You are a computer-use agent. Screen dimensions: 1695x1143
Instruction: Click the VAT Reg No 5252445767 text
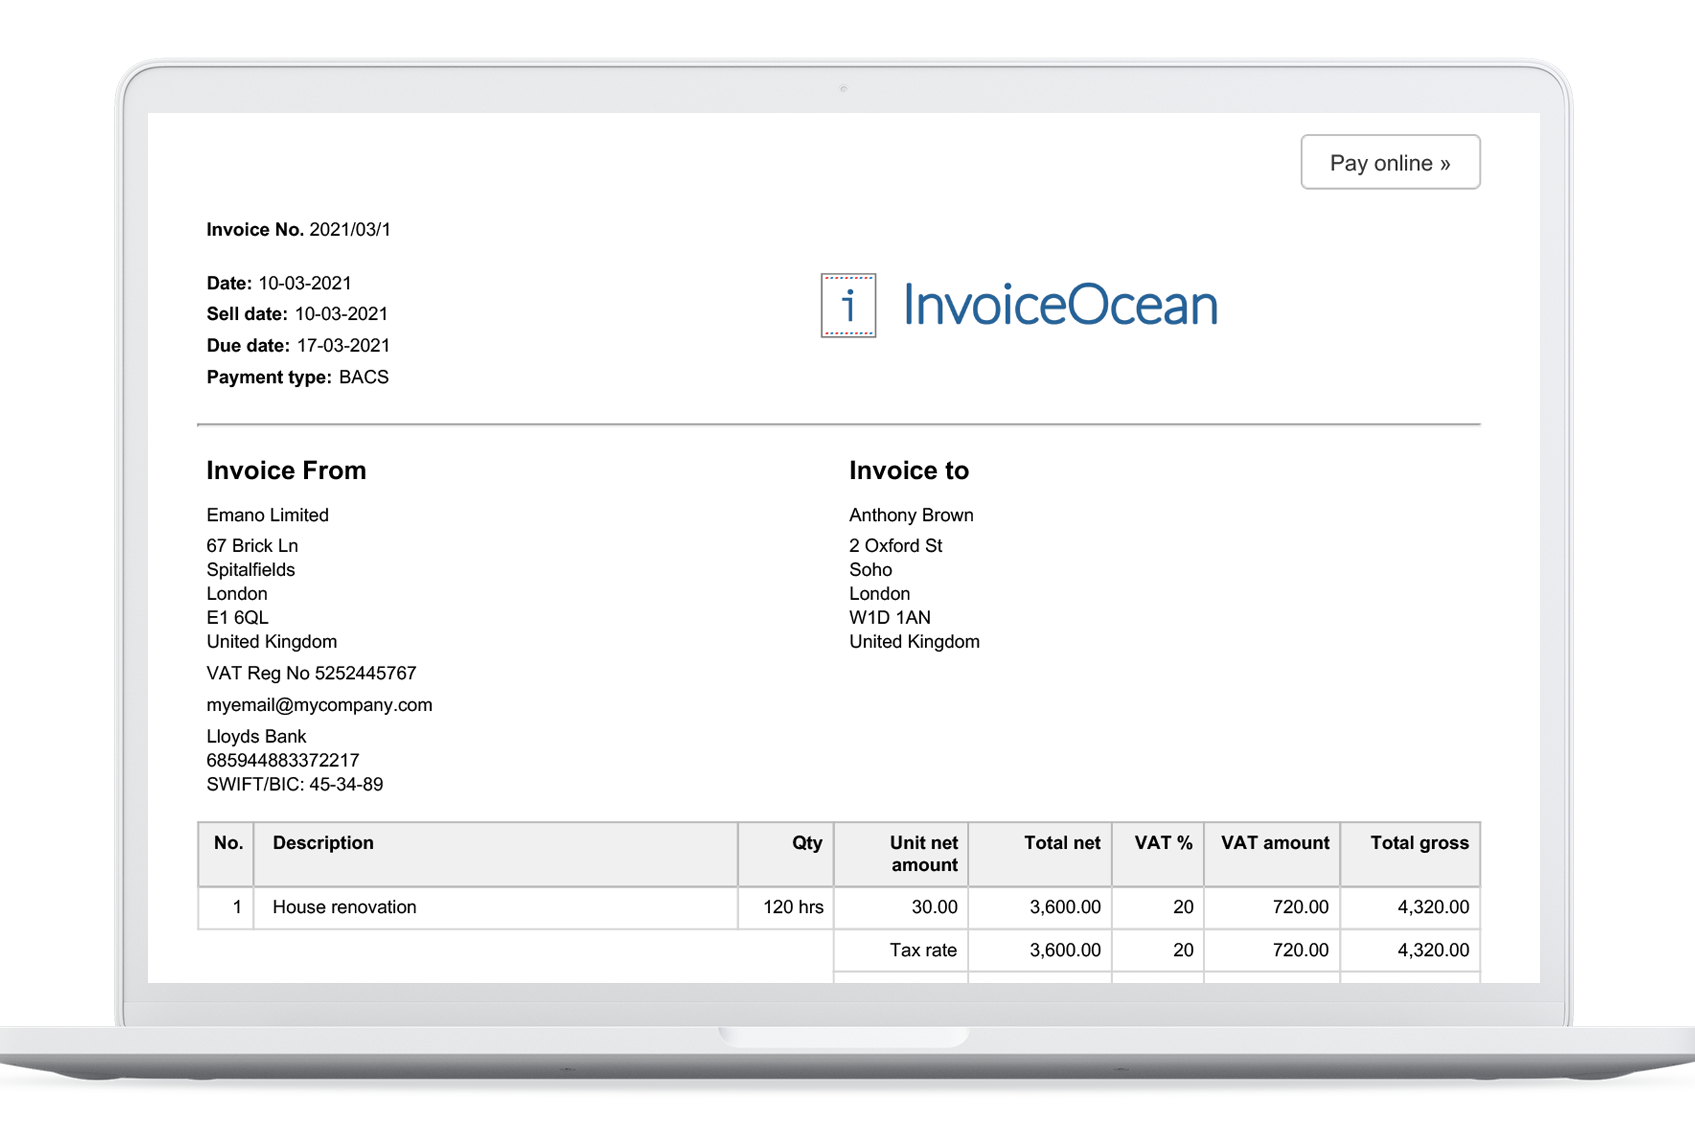coord(311,673)
